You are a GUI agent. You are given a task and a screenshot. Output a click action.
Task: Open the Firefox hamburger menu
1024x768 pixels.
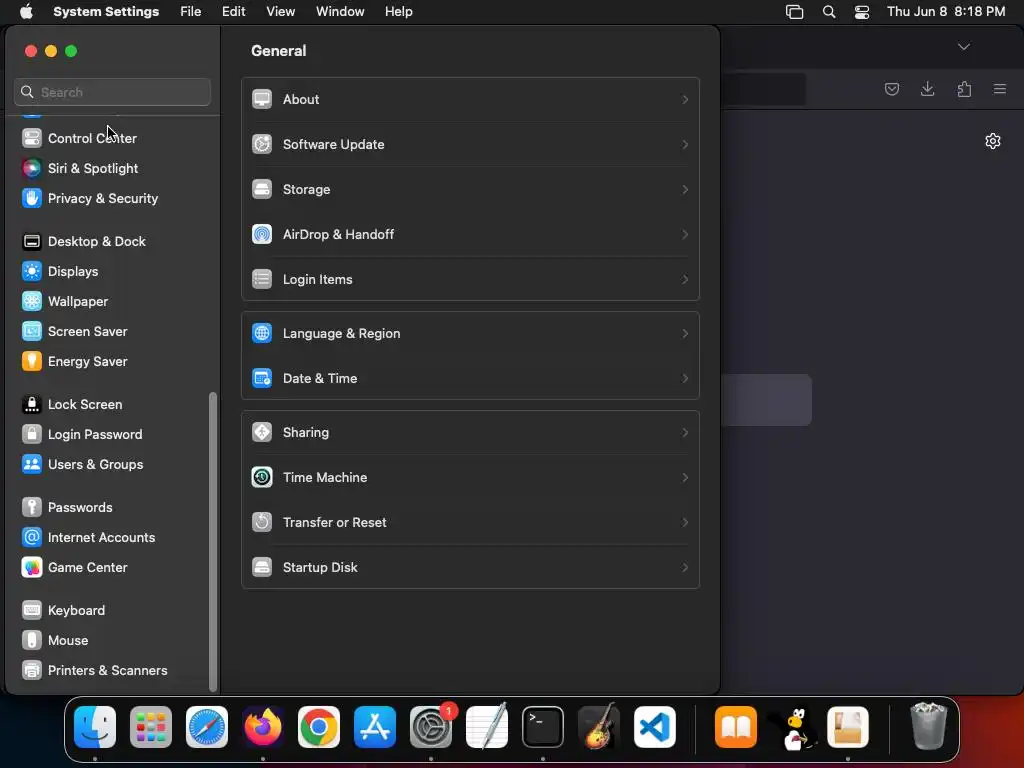click(1000, 89)
